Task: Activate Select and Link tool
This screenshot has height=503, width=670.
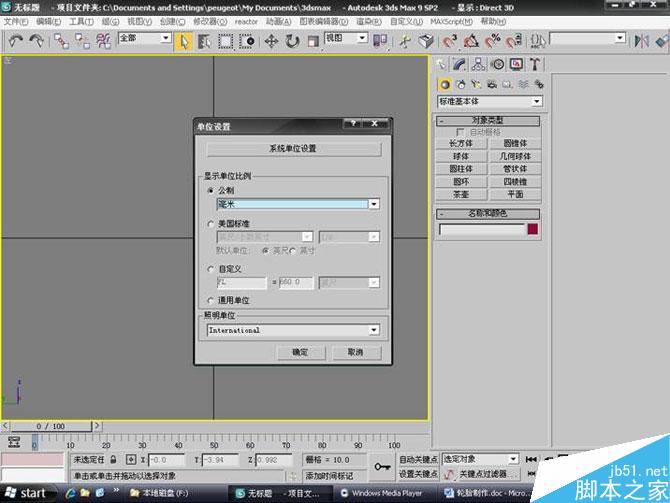Action: [61, 41]
